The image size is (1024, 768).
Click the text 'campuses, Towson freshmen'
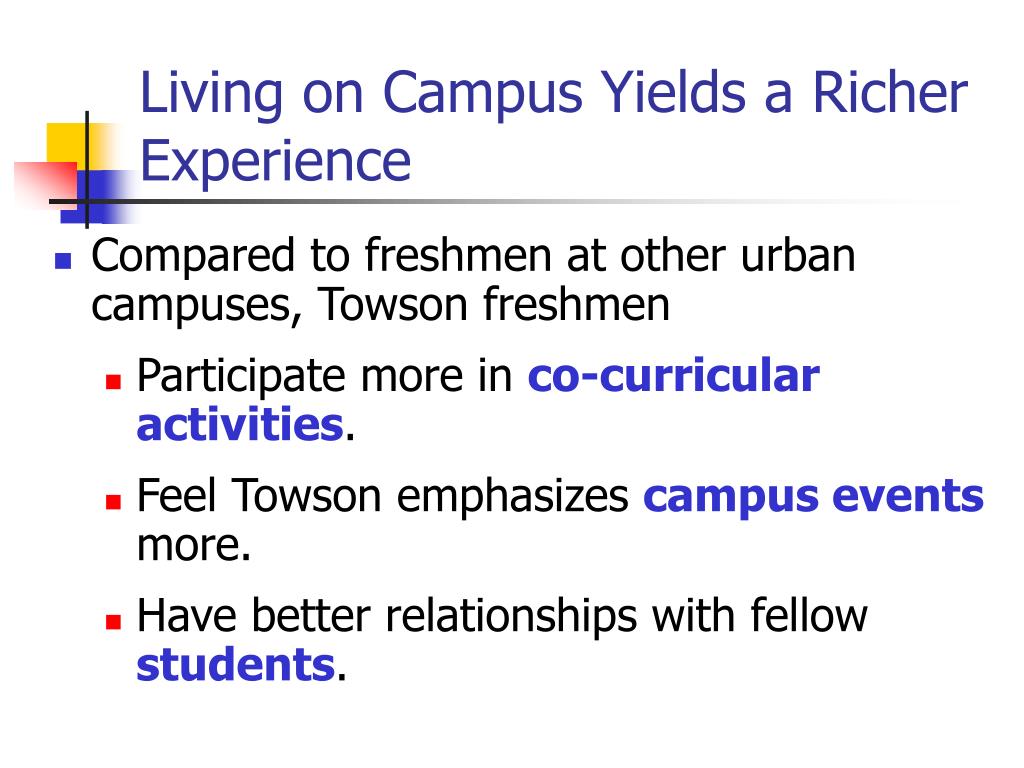(381, 305)
